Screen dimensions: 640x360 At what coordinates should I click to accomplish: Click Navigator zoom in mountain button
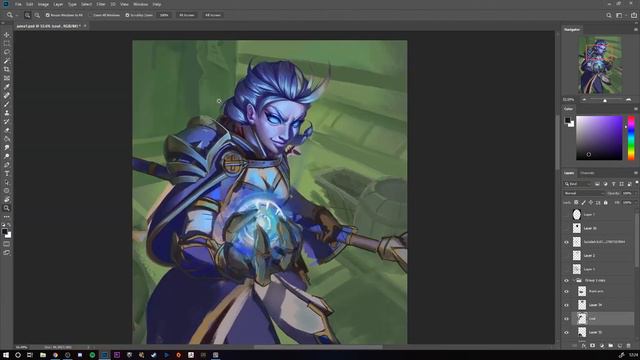(629, 100)
